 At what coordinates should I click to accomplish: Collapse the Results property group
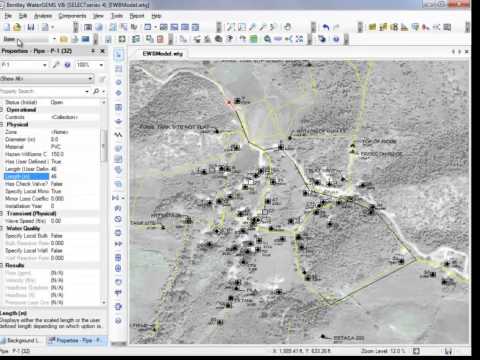2,265
